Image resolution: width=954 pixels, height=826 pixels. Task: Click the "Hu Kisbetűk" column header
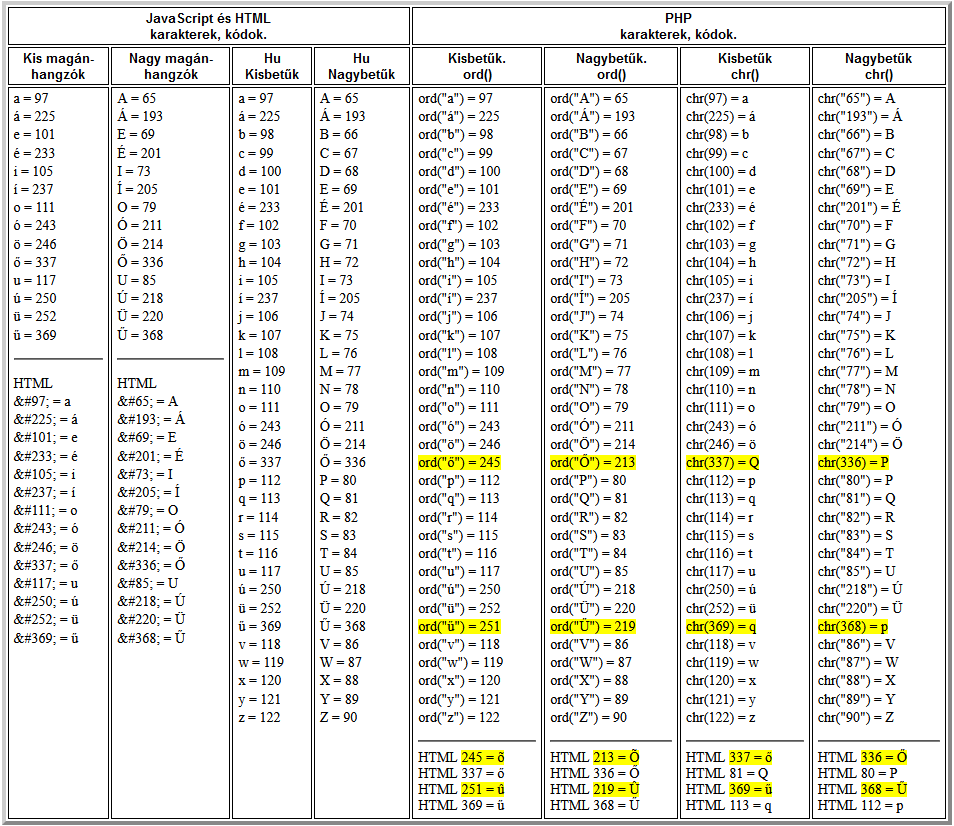pos(272,66)
